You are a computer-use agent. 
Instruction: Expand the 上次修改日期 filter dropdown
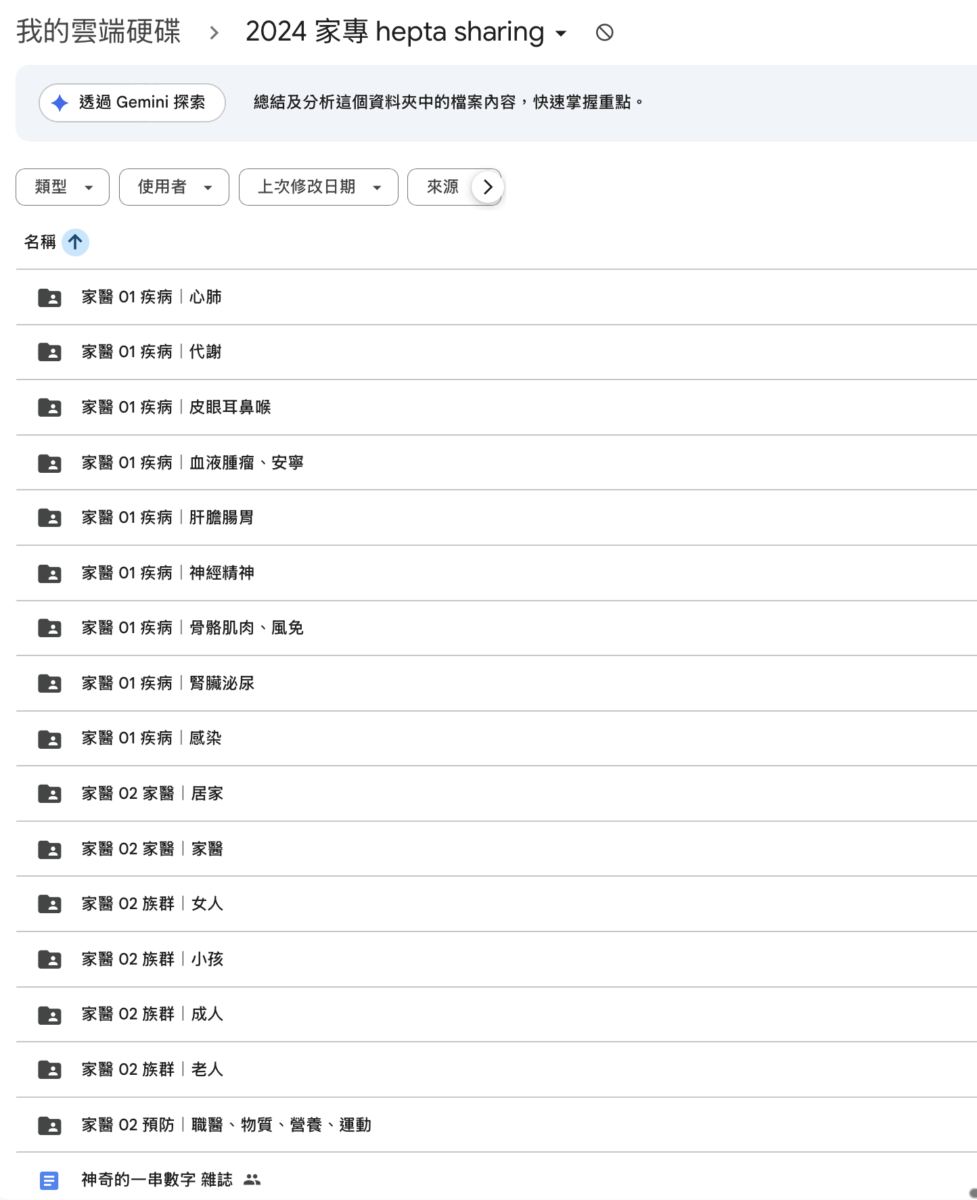[x=318, y=187]
